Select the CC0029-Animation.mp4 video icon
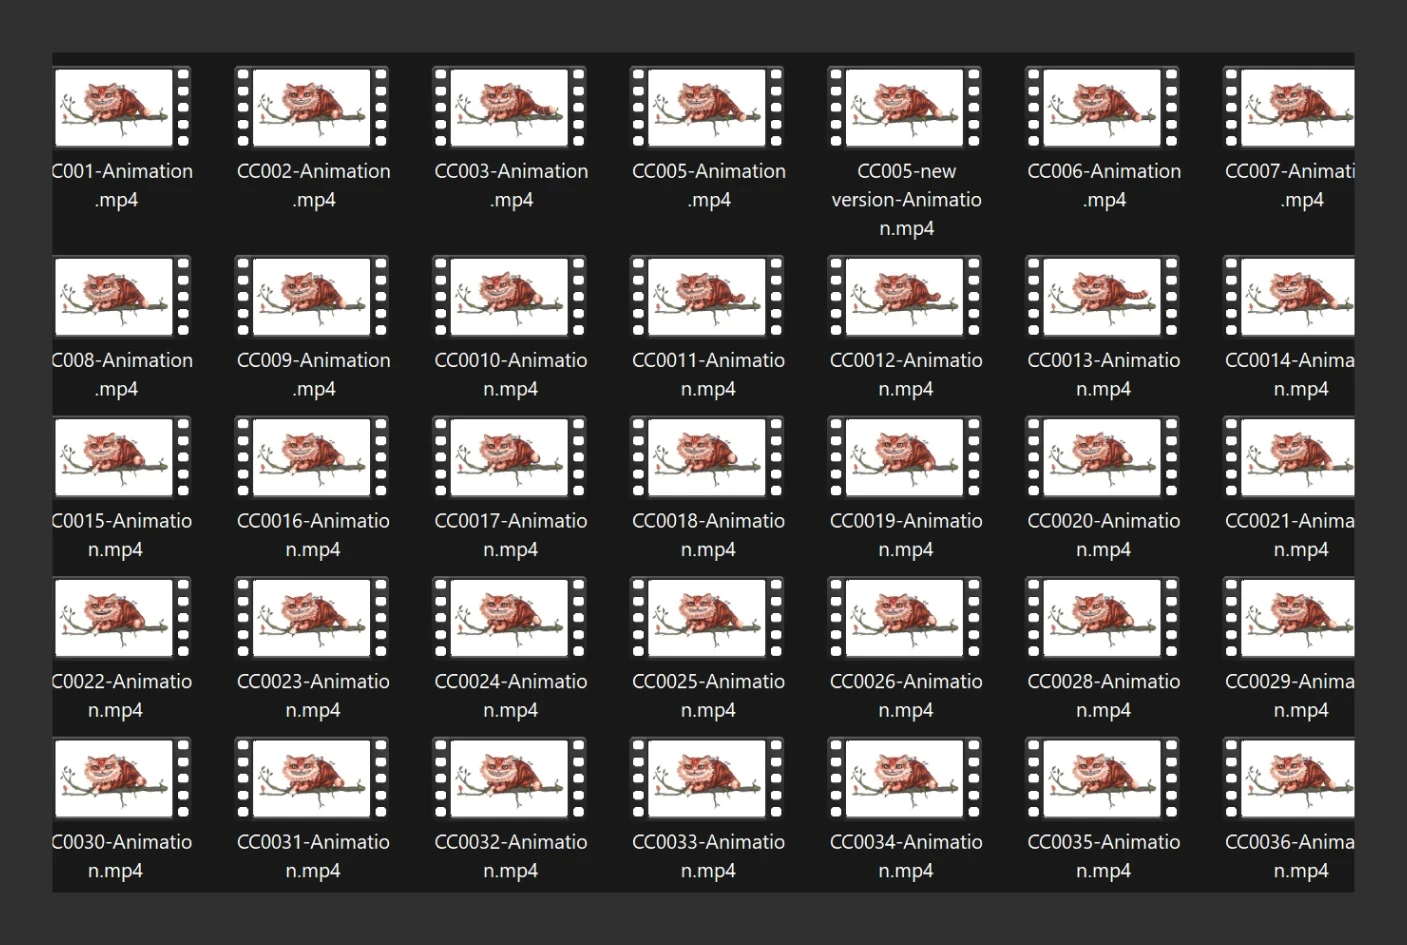 (x=1288, y=618)
